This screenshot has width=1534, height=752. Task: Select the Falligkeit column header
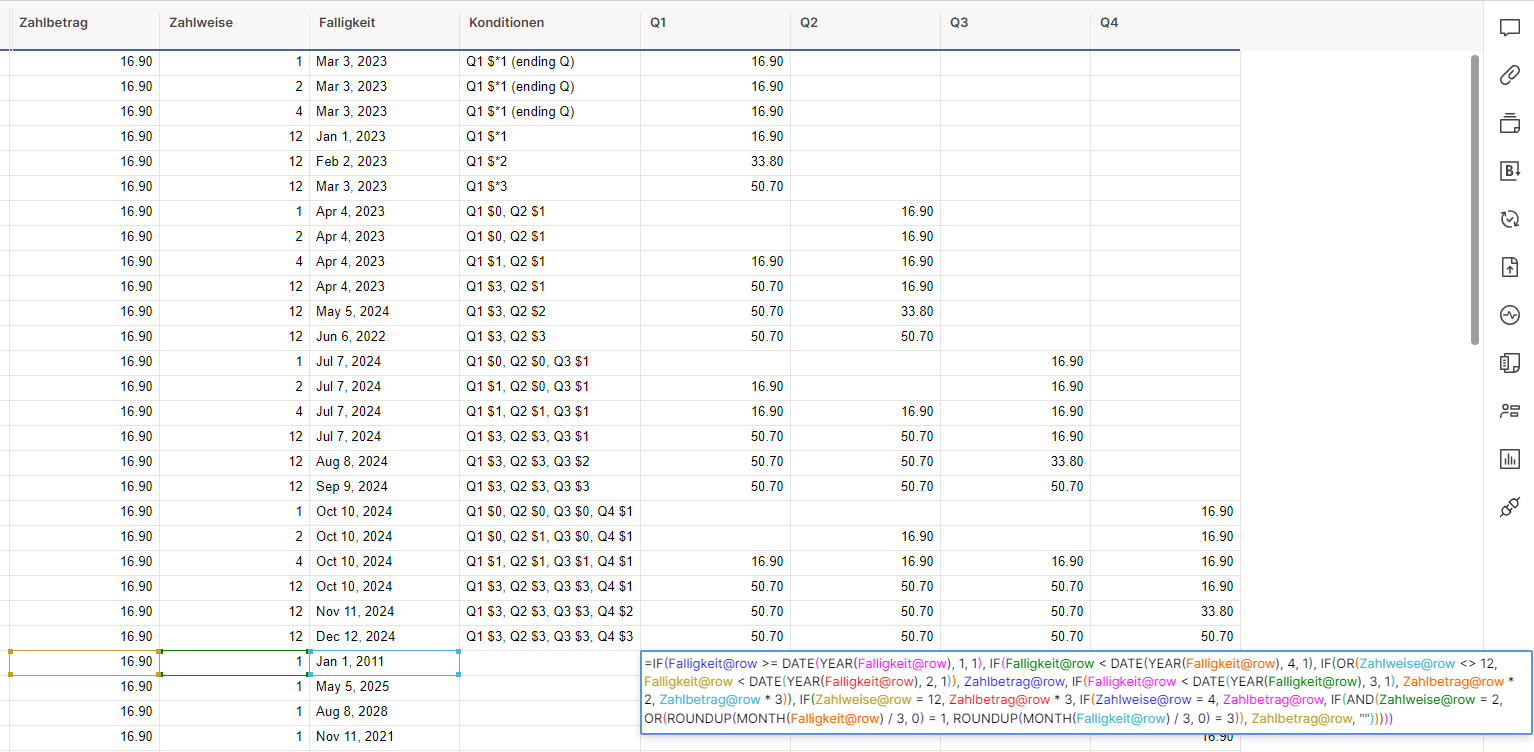385,23
